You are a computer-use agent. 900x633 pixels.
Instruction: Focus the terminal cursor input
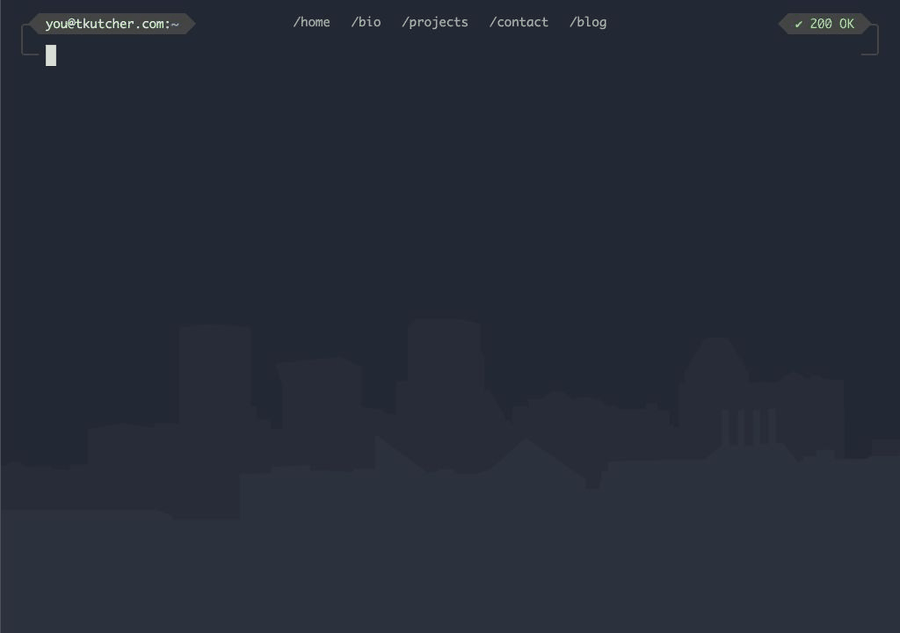pyautogui.click(x=51, y=56)
